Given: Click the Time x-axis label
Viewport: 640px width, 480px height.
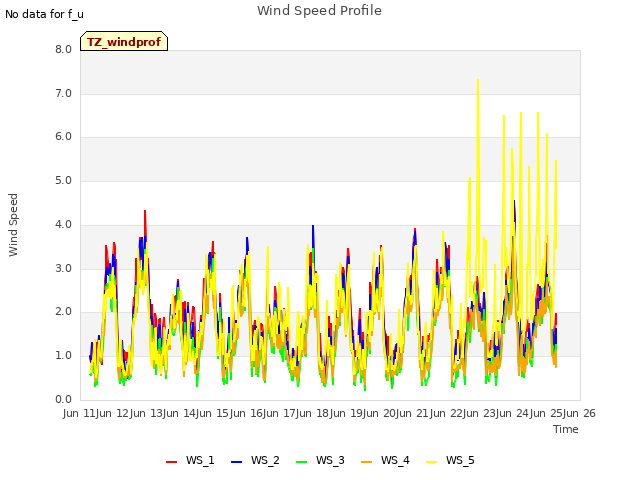Looking at the screenshot, I should click(566, 429).
